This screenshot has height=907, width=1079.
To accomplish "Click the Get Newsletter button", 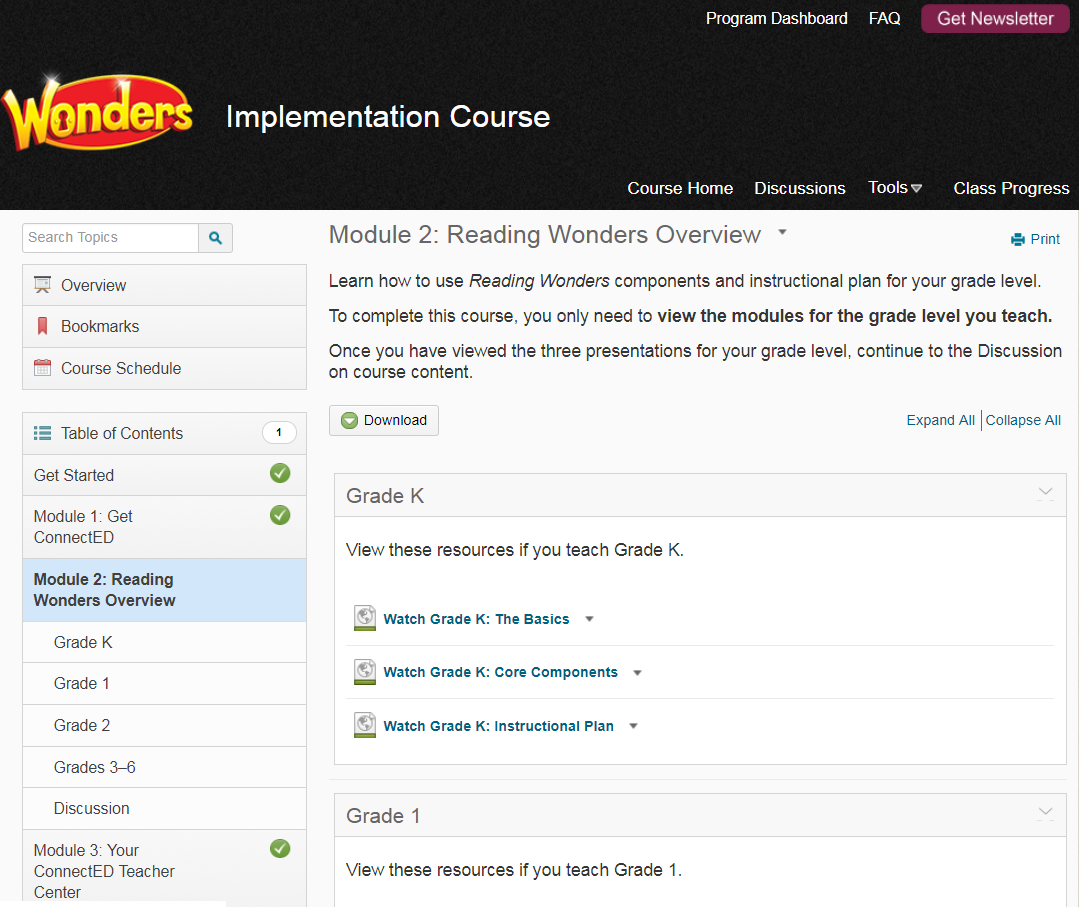I will tap(994, 19).
